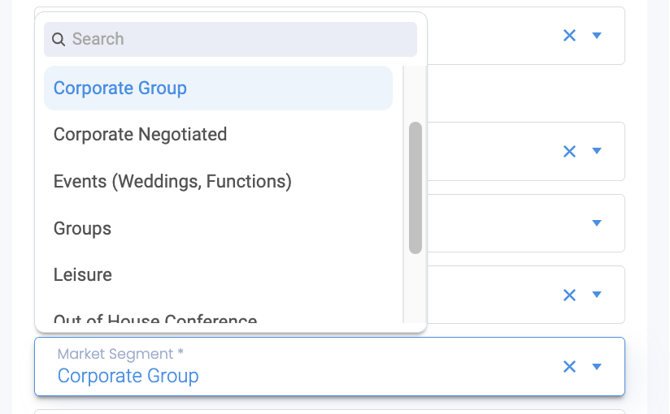This screenshot has width=670, height=414.
Task: Expand the second field's dropdown arrow
Action: (x=597, y=151)
